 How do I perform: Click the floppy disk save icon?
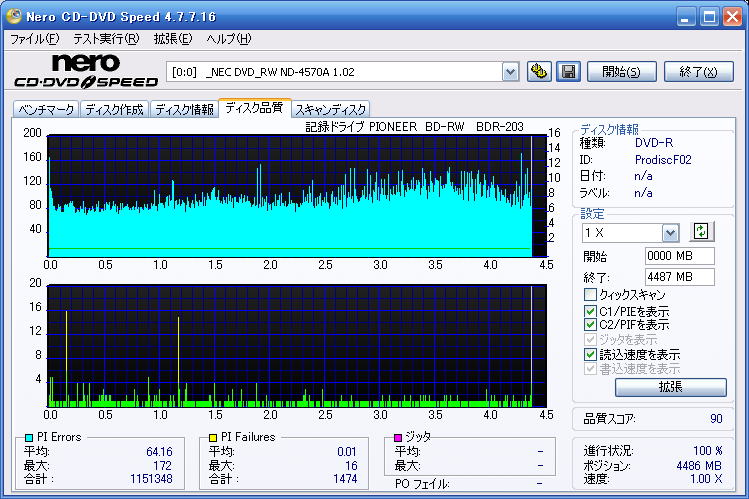click(568, 72)
